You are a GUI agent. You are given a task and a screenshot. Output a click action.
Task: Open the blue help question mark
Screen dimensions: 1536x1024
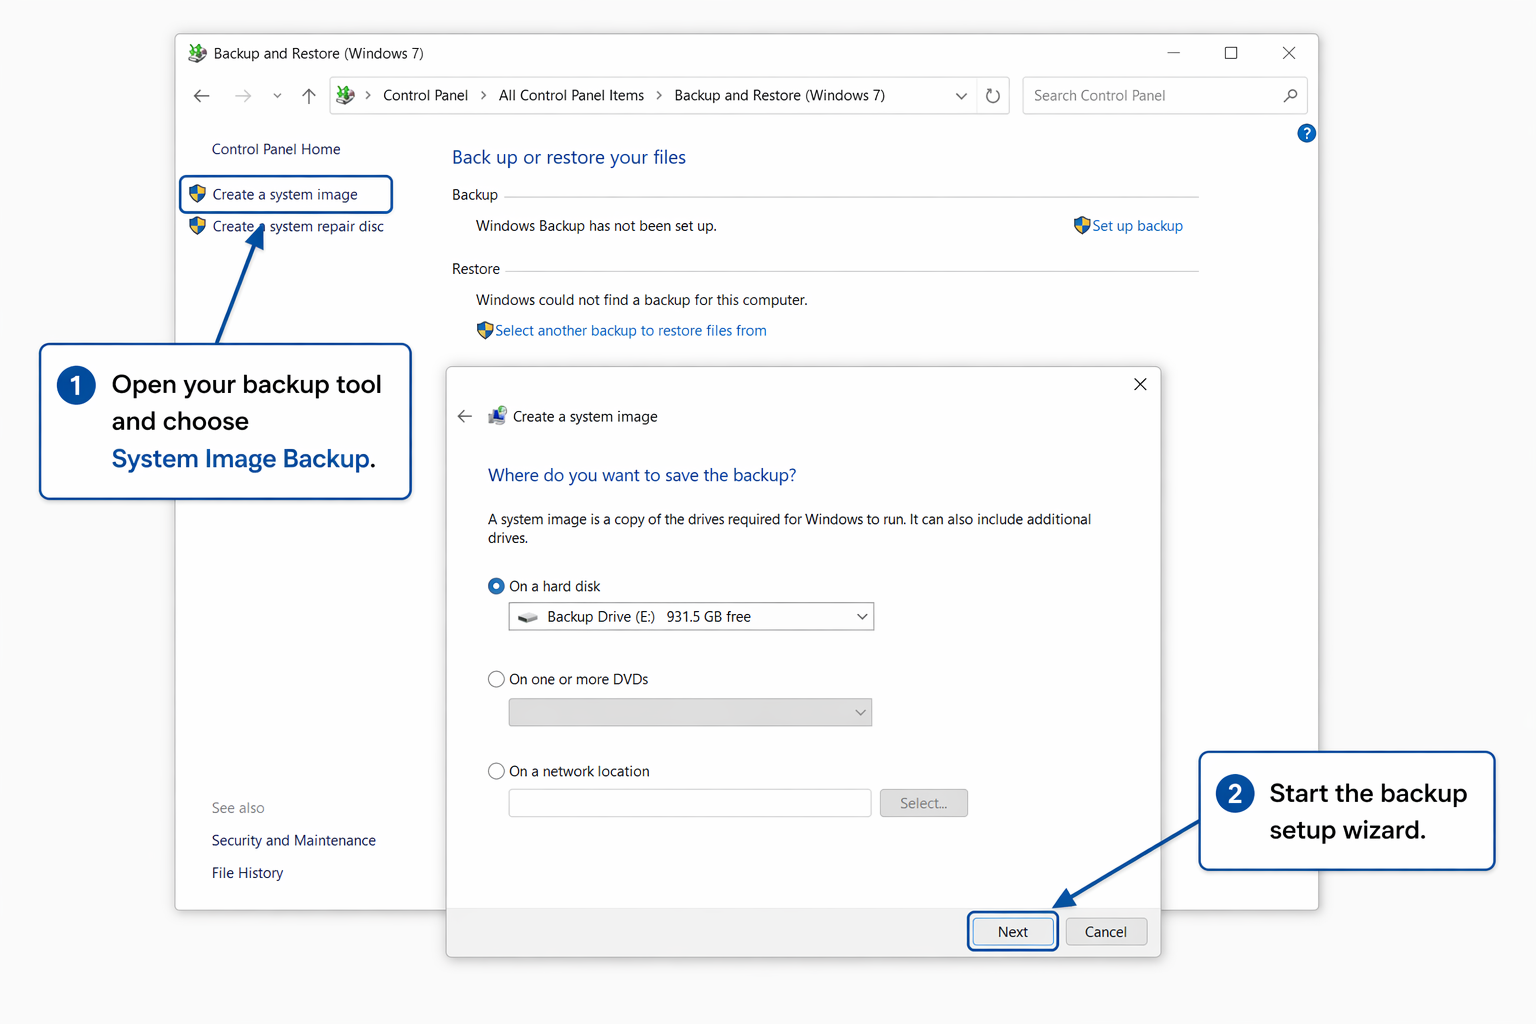tap(1306, 133)
